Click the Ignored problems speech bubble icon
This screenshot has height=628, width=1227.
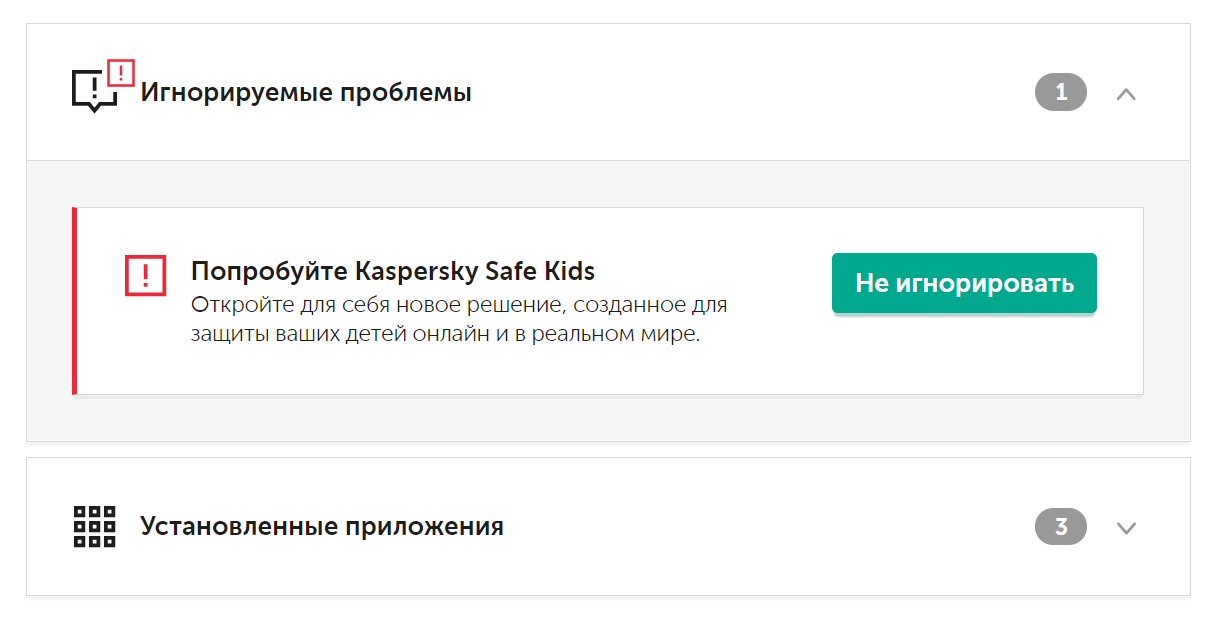[92, 92]
